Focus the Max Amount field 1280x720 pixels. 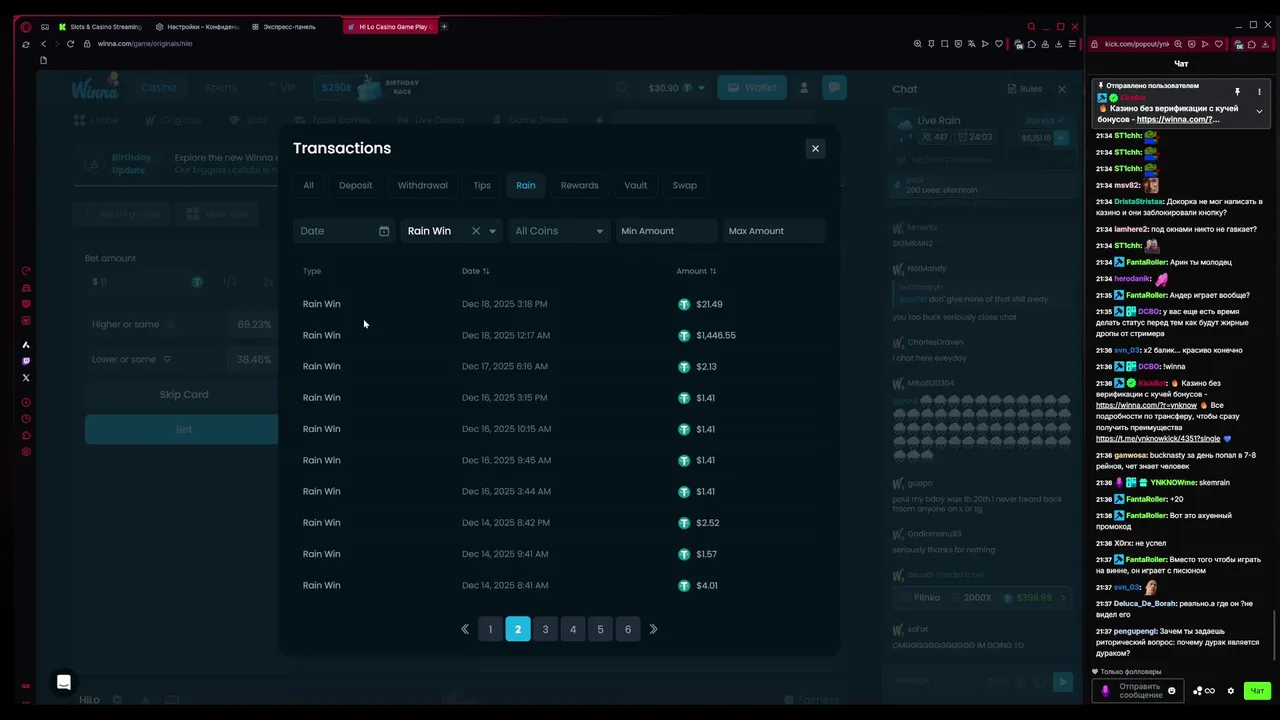coord(774,231)
